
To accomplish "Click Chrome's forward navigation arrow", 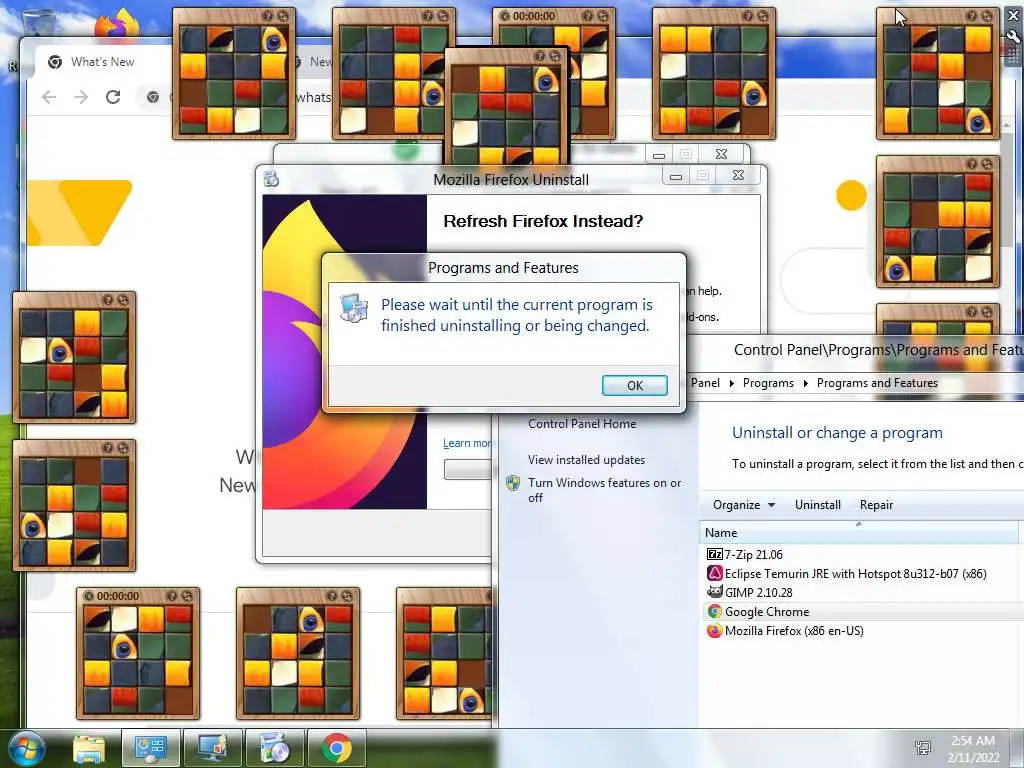I will [81, 97].
